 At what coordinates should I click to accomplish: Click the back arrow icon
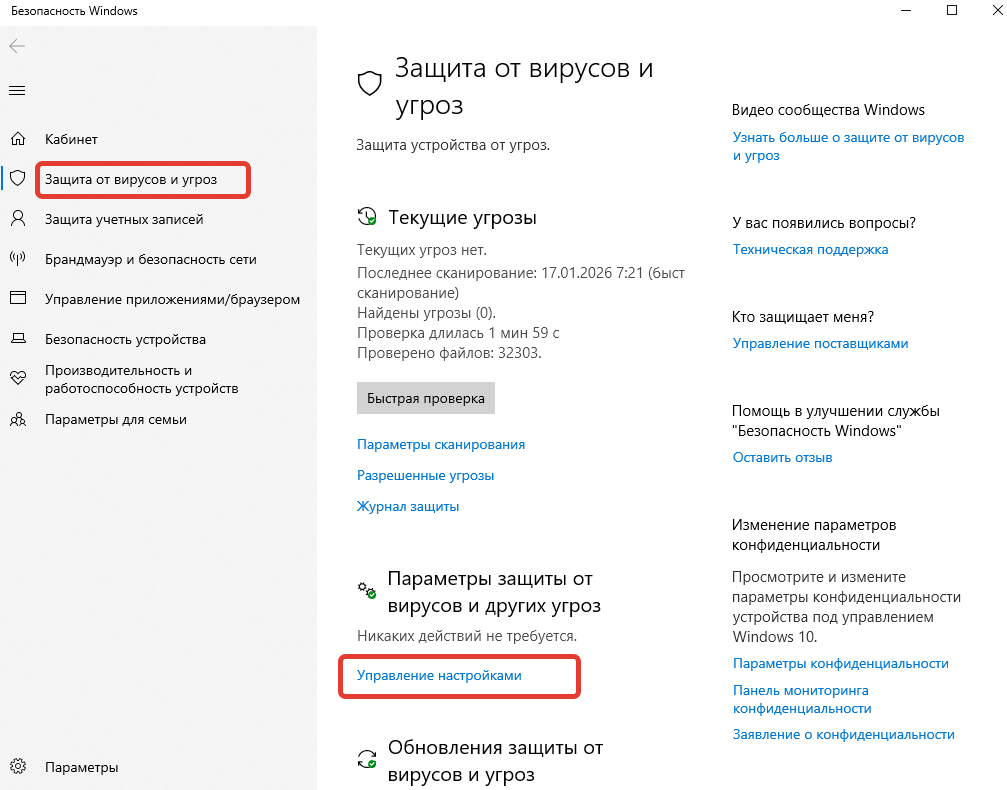17,46
